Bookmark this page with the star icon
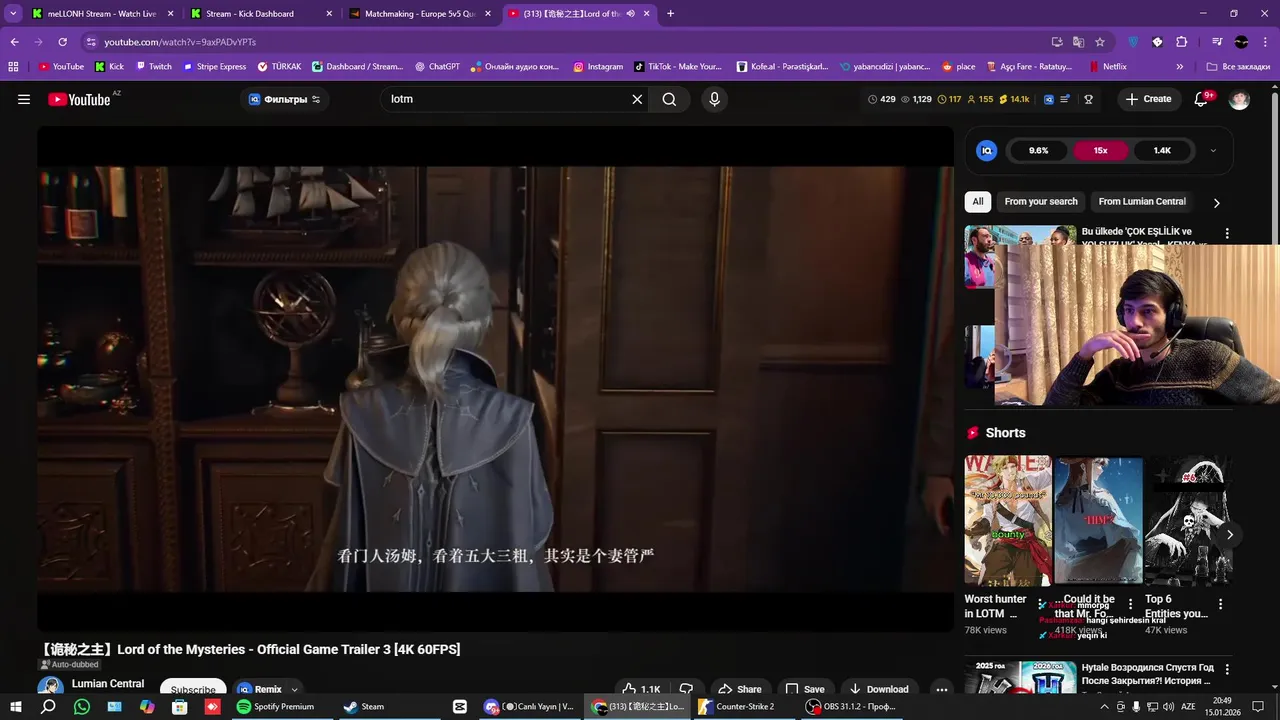1280x720 pixels. (x=1100, y=42)
